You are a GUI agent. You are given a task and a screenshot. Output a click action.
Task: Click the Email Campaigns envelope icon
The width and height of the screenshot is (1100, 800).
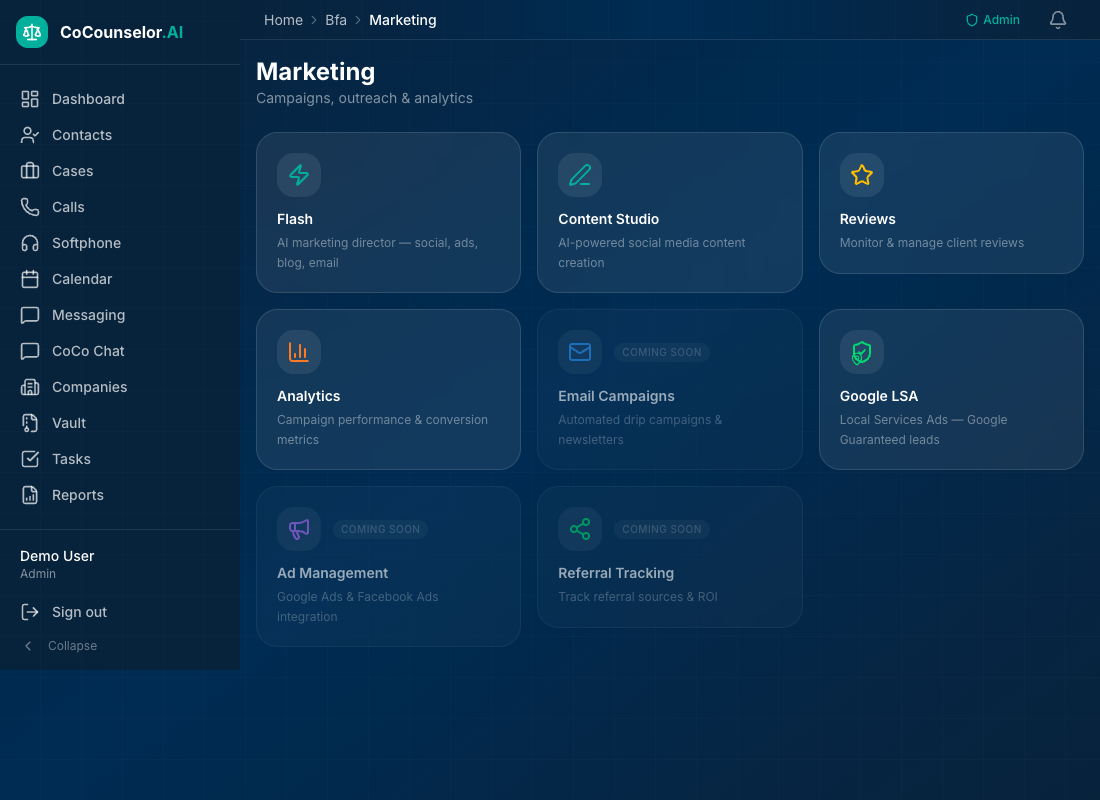click(x=580, y=352)
